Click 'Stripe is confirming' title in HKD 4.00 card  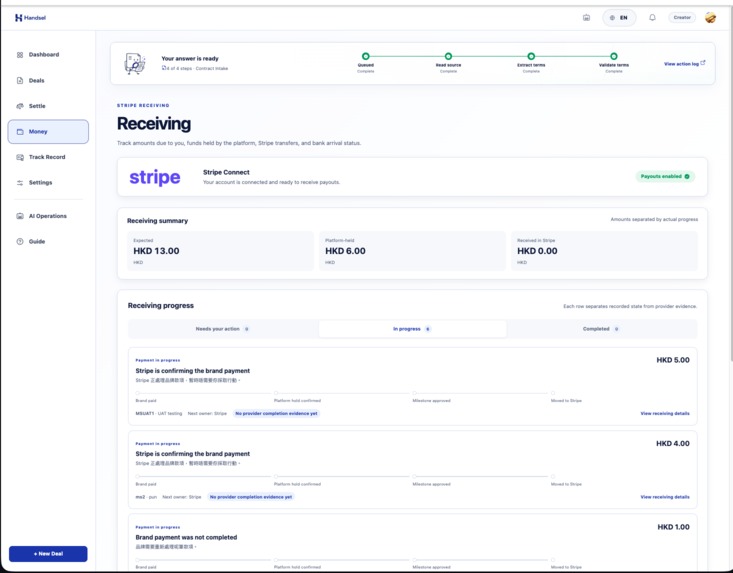(x=193, y=454)
